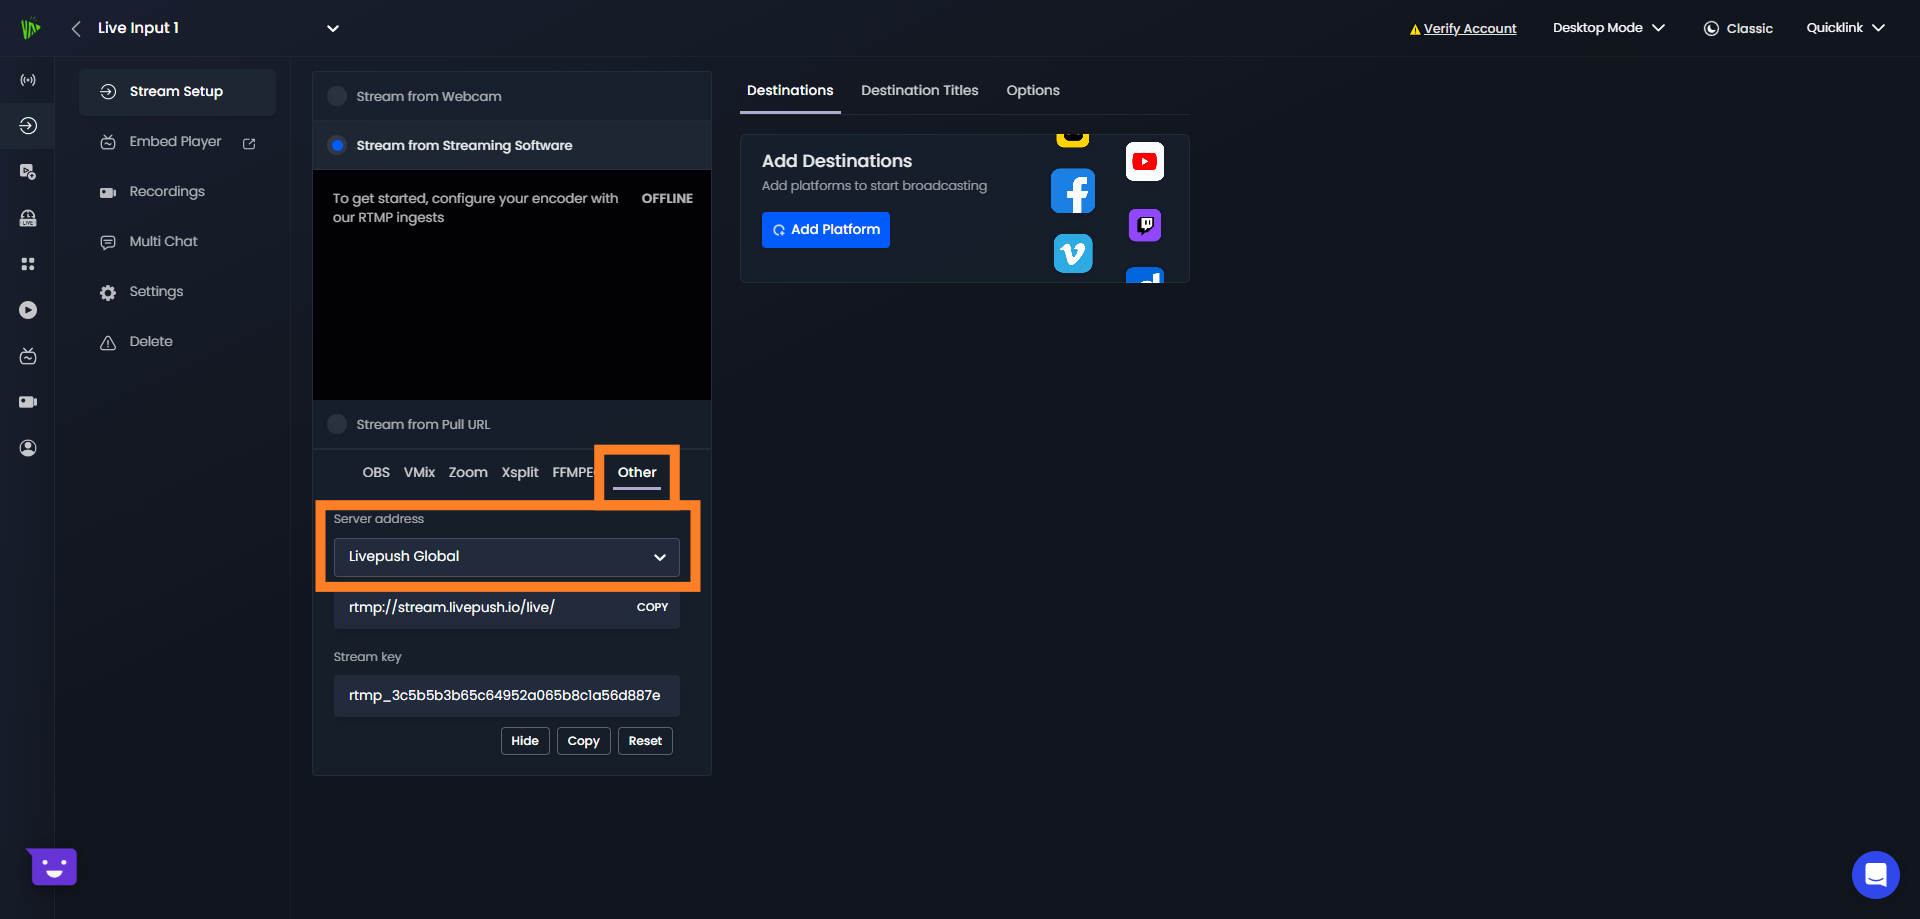Click the Facebook destination icon

[1072, 191]
